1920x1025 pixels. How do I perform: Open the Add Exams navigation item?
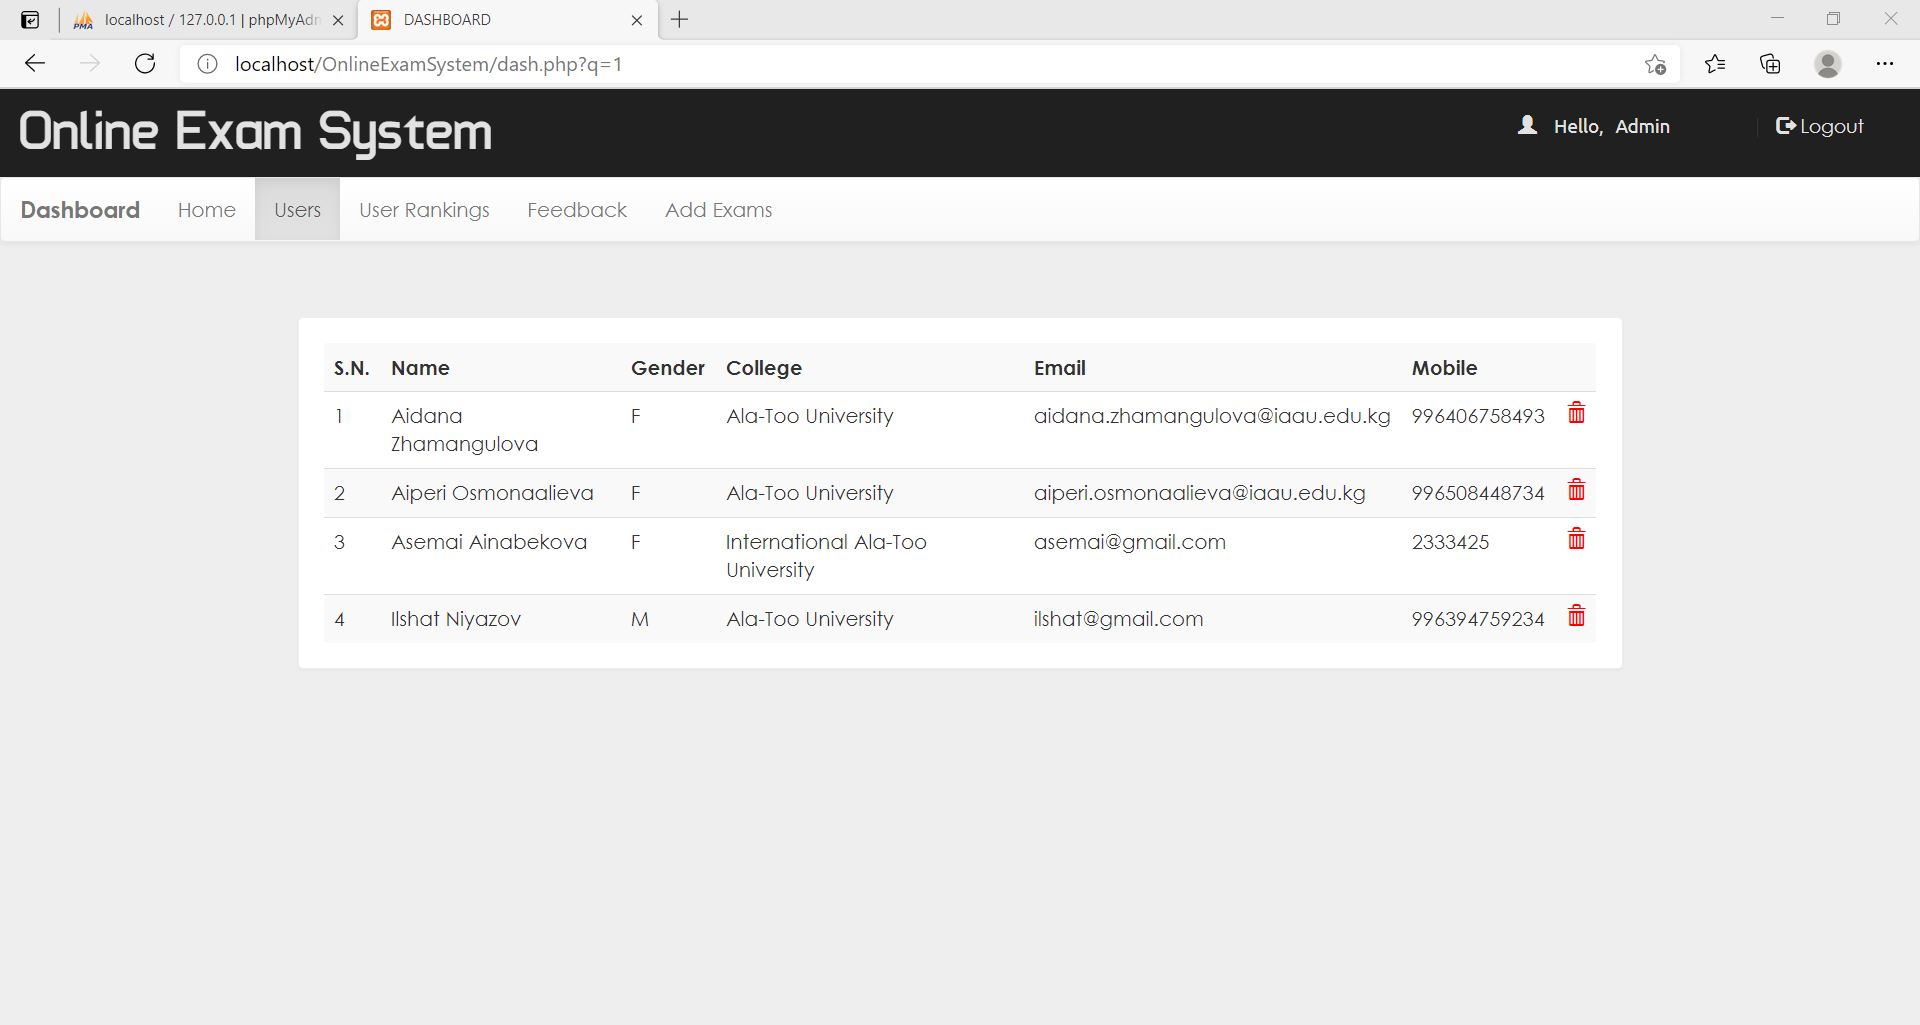click(719, 210)
